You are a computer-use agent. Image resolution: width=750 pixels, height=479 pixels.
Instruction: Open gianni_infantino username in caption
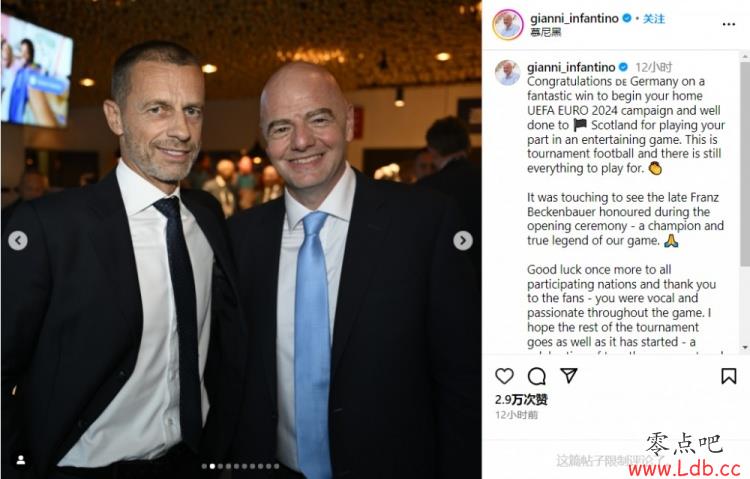click(x=571, y=67)
